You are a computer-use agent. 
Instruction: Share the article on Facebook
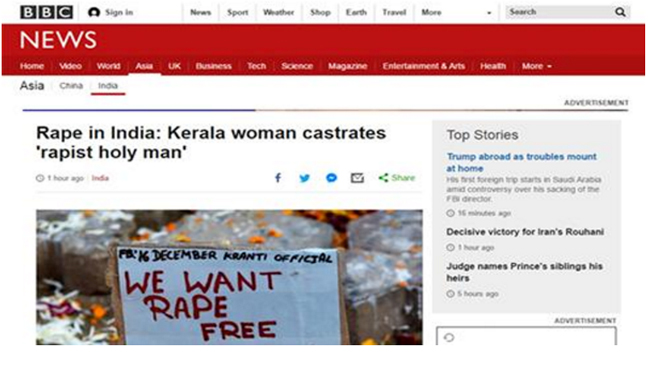tap(278, 178)
